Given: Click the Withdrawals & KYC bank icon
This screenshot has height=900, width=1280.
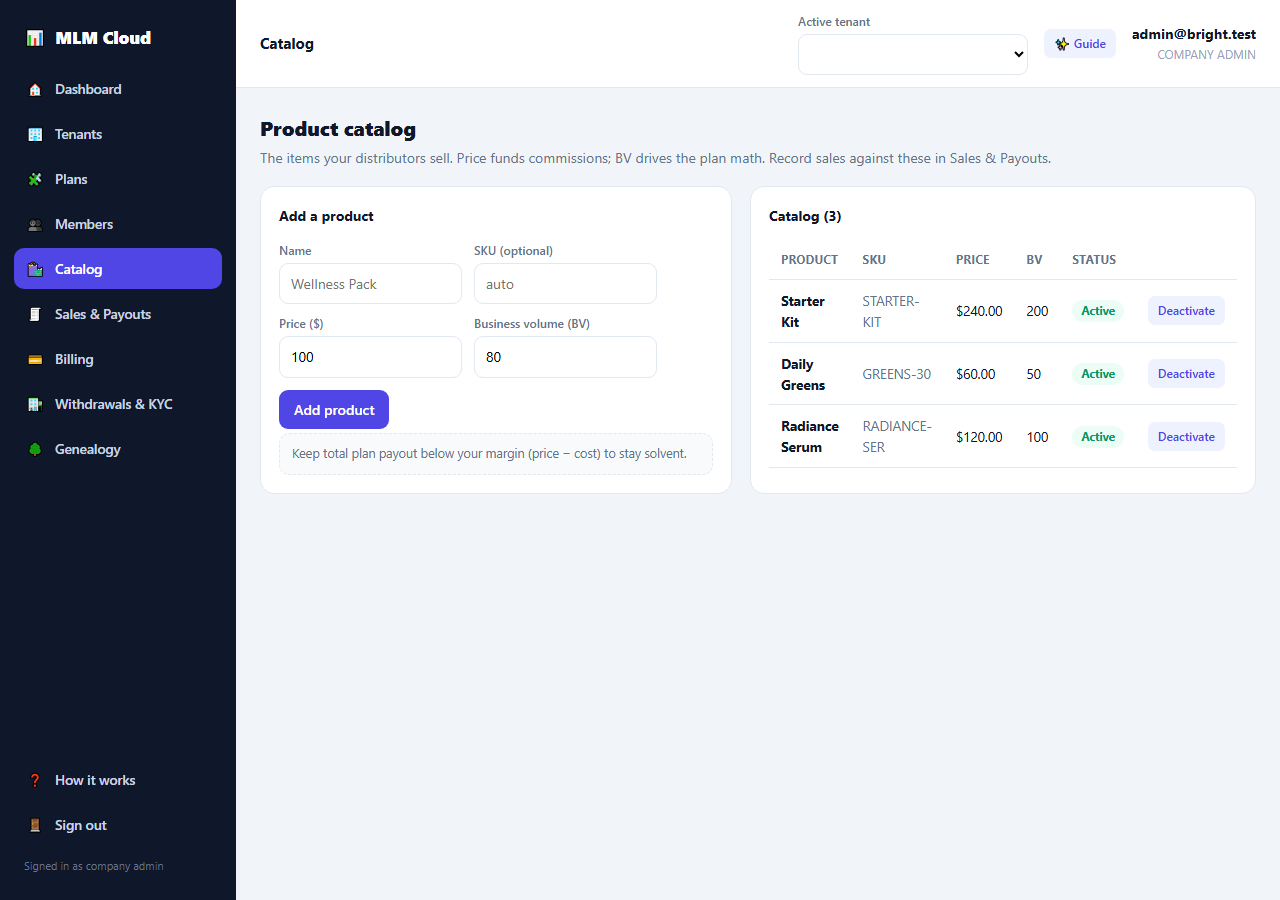Looking at the screenshot, I should pyautogui.click(x=35, y=404).
